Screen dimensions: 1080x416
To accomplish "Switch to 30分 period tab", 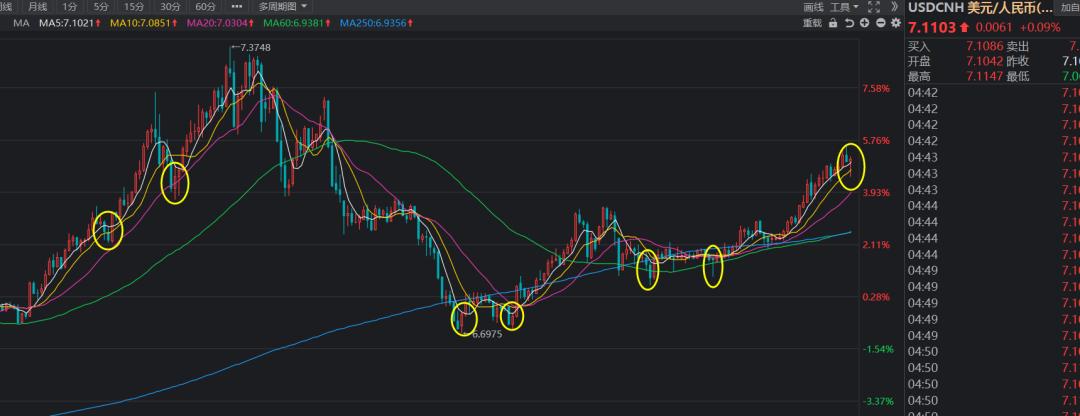I will [x=169, y=6].
